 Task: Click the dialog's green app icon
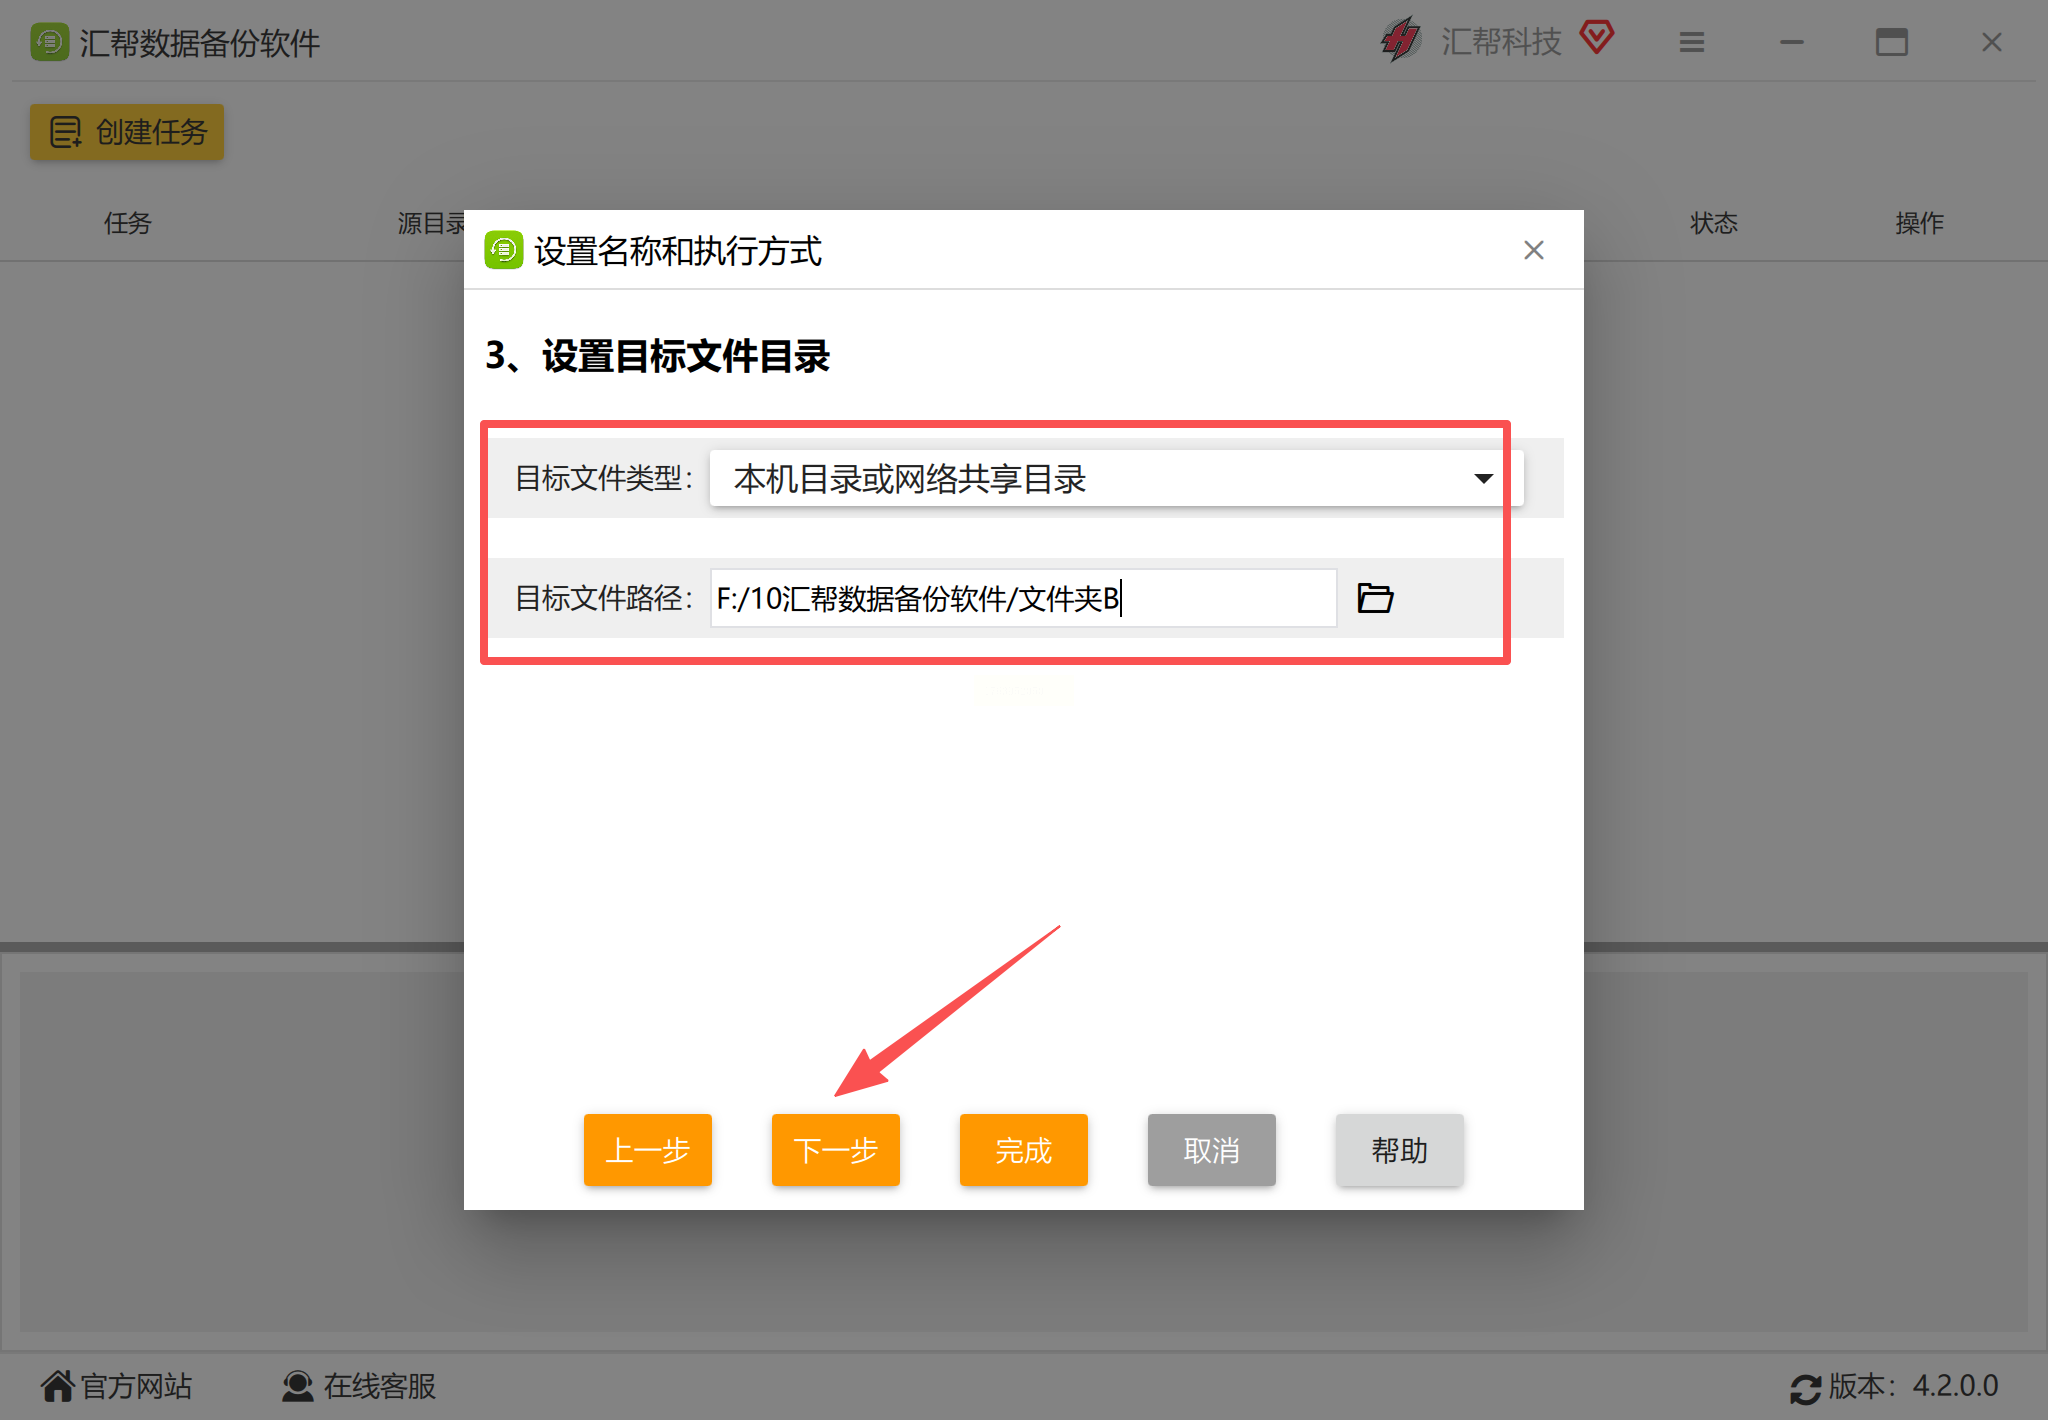coord(503,250)
